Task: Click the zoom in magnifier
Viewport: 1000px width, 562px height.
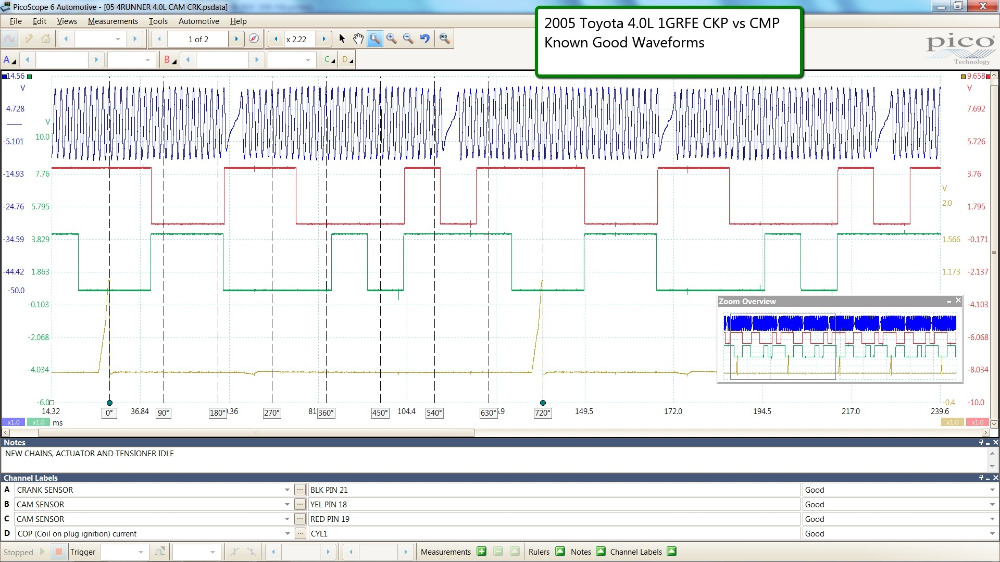Action: point(391,39)
